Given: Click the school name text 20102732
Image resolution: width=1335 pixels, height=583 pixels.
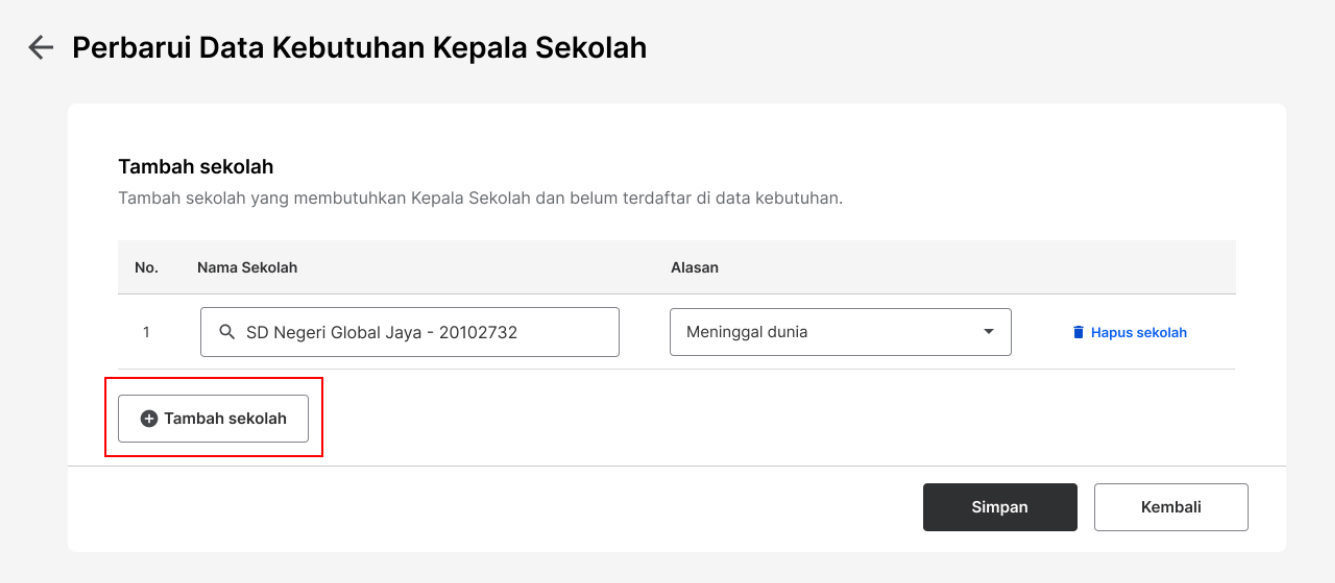Looking at the screenshot, I should pos(482,332).
